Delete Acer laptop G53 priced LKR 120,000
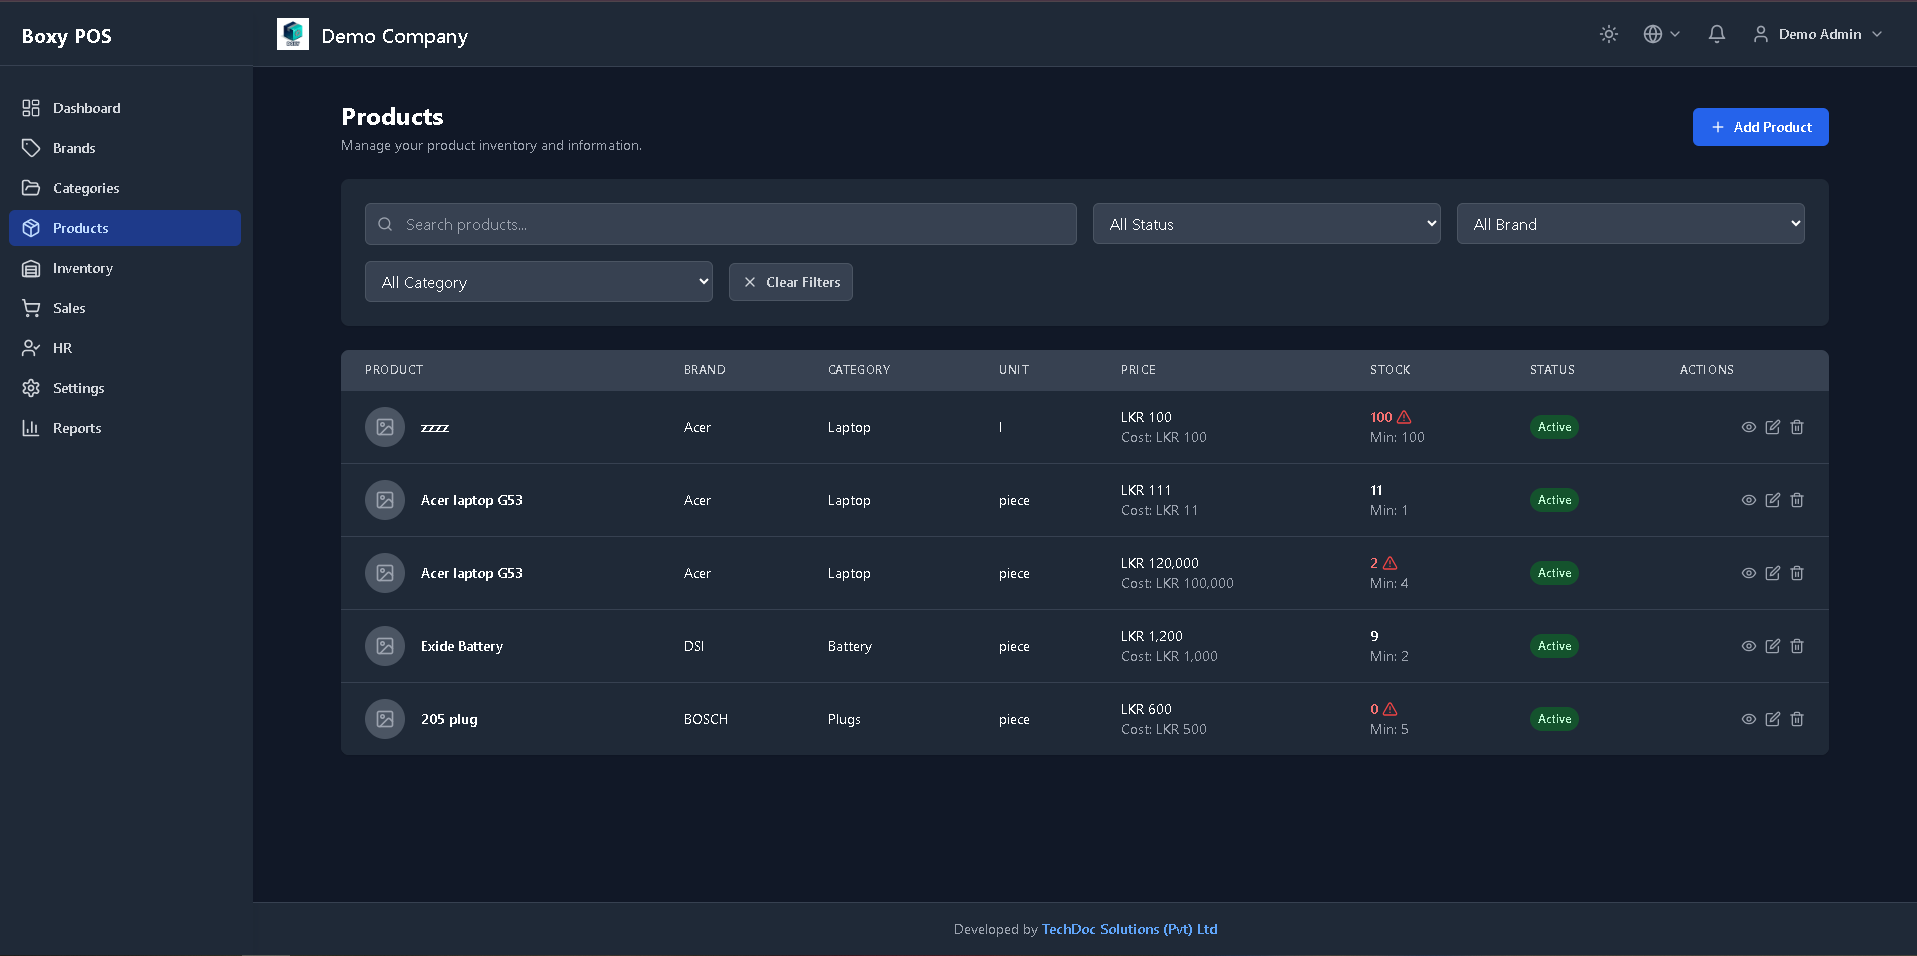Image resolution: width=1917 pixels, height=956 pixels. pyautogui.click(x=1797, y=573)
